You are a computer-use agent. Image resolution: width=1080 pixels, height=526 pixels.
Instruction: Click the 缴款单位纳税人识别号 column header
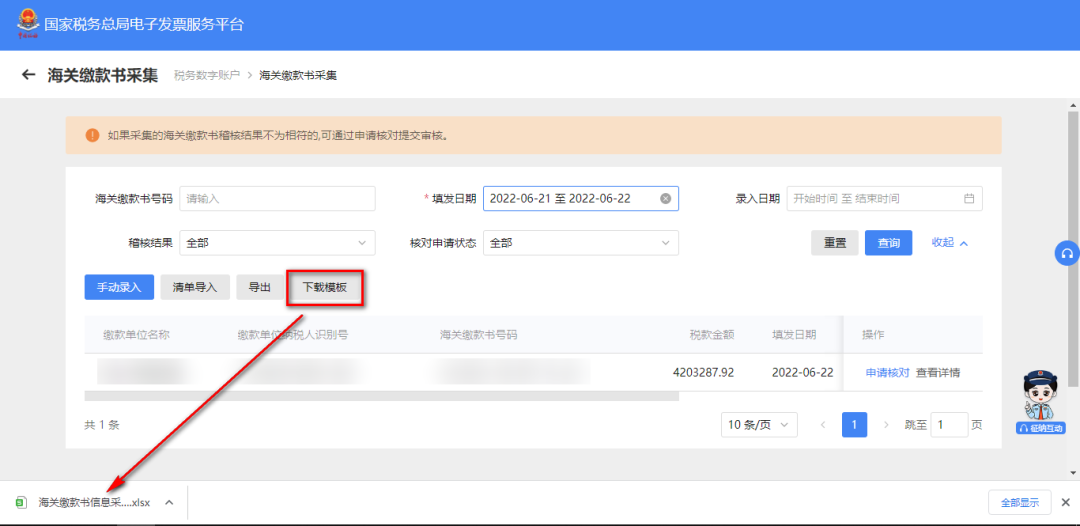(293, 335)
